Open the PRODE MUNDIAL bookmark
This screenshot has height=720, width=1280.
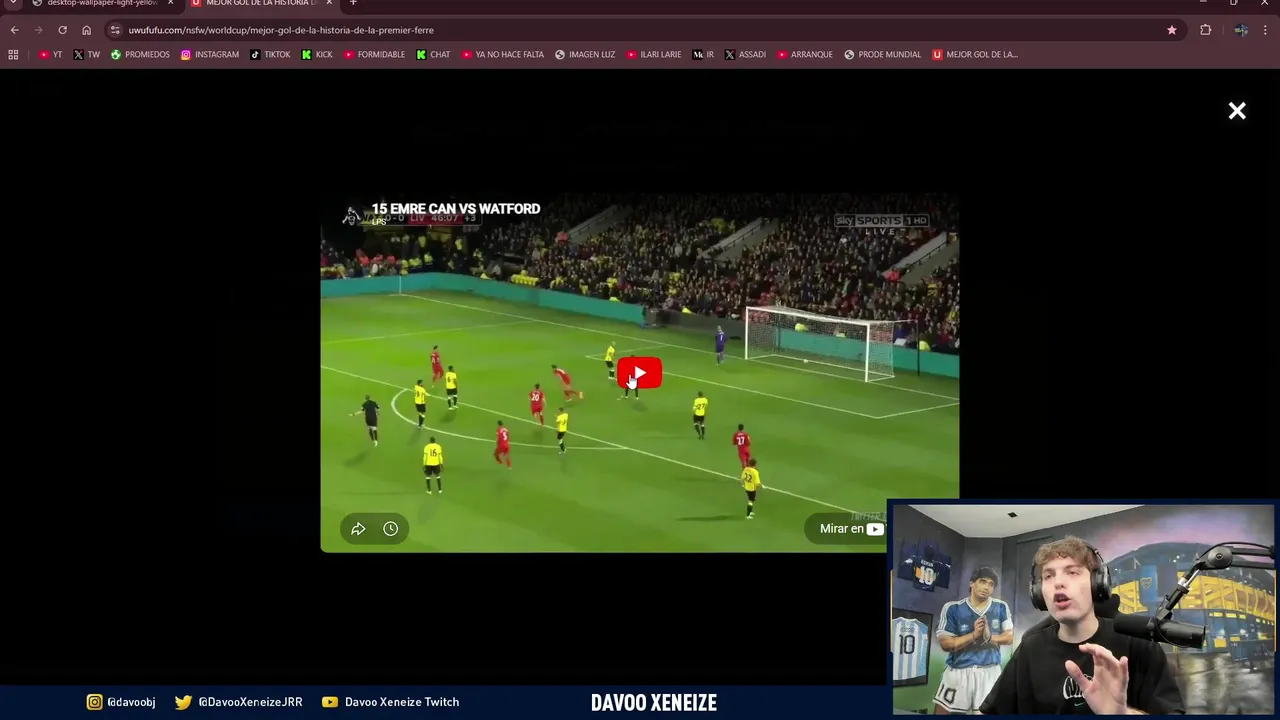click(x=882, y=55)
